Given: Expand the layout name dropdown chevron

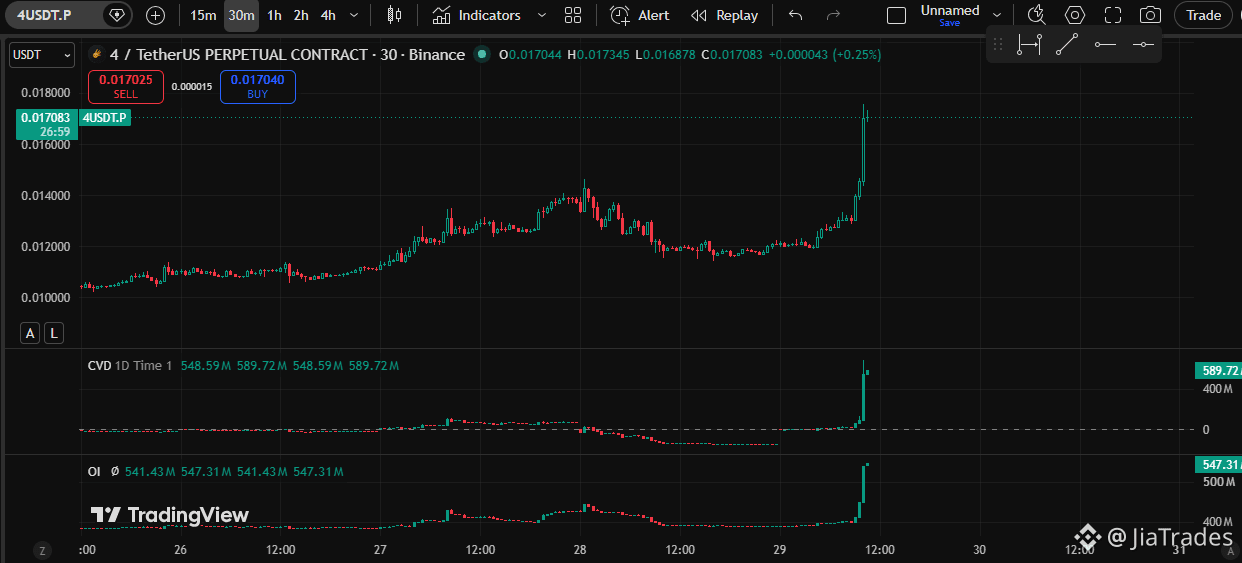Looking at the screenshot, I should (x=997, y=15).
